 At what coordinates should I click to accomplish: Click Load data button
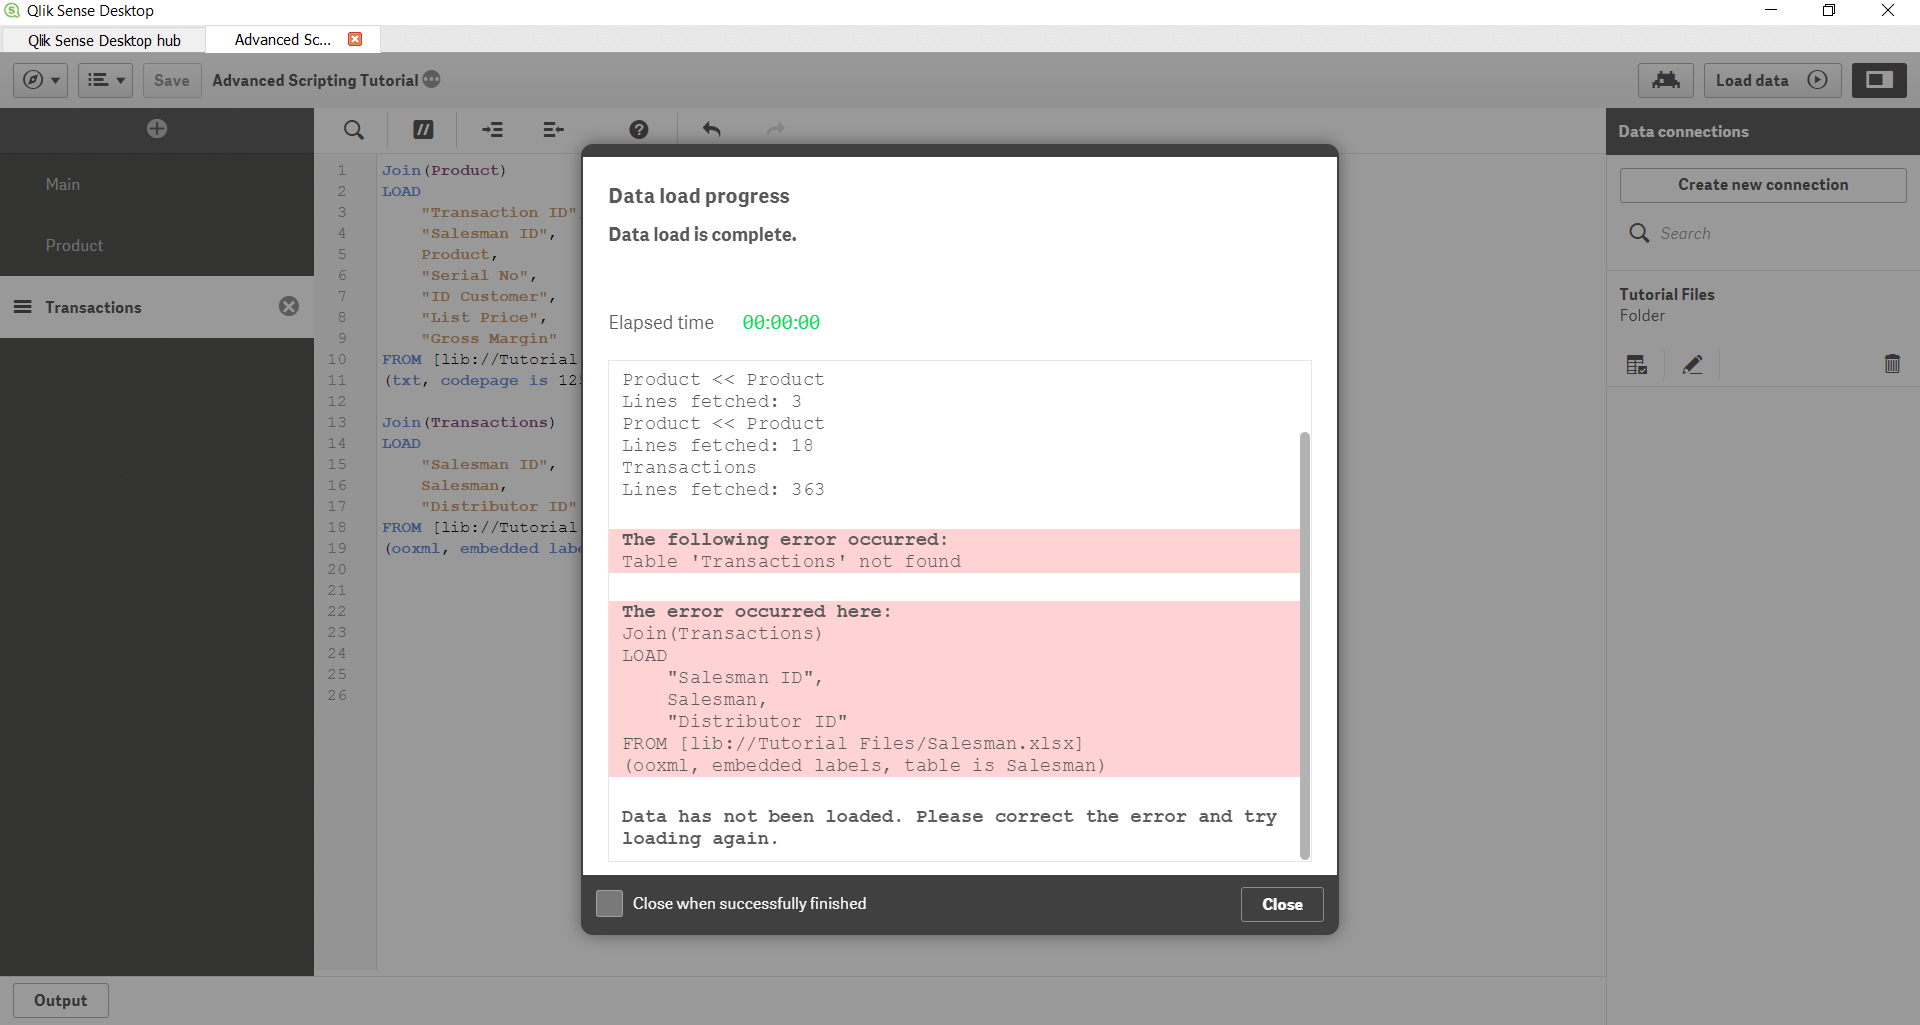1772,80
